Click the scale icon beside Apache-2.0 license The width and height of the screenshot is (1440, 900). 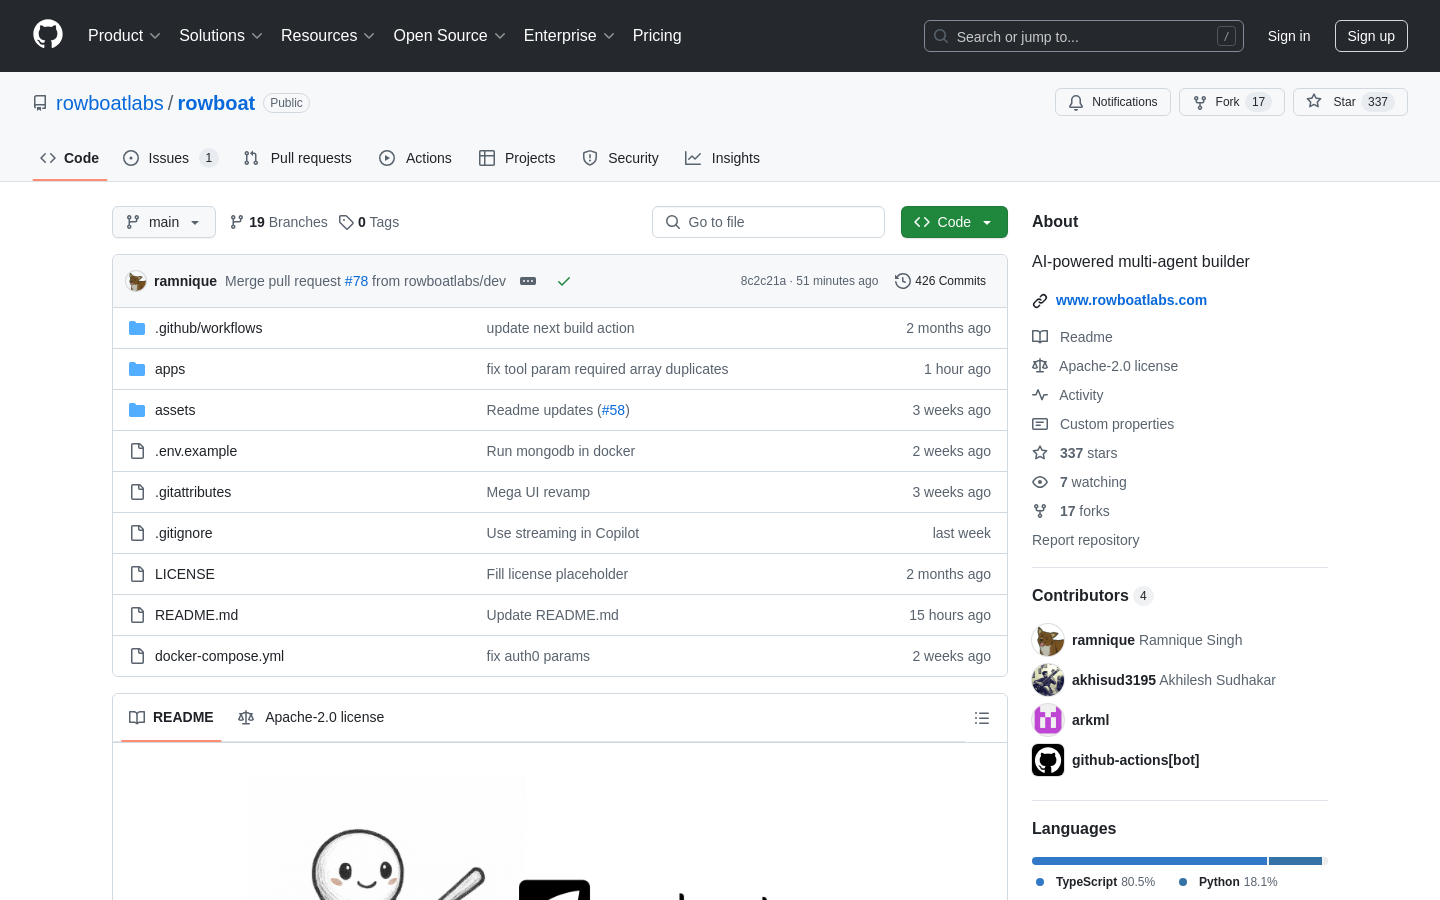pyautogui.click(x=1040, y=366)
